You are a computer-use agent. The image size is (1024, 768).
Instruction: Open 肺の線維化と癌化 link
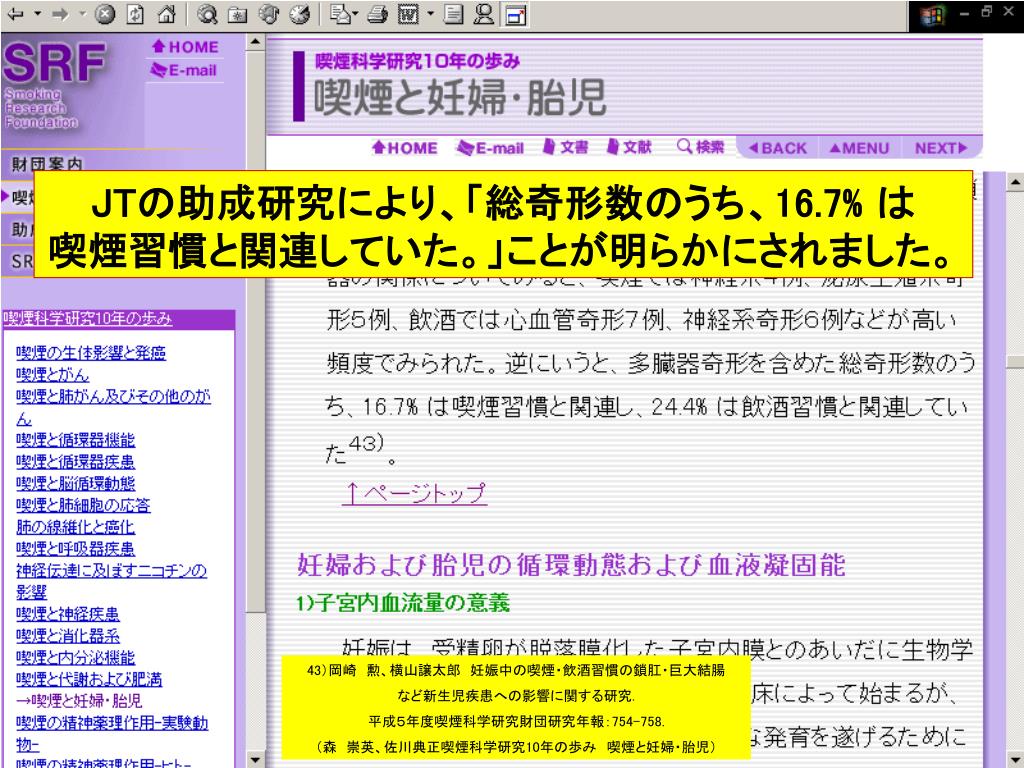pos(75,527)
